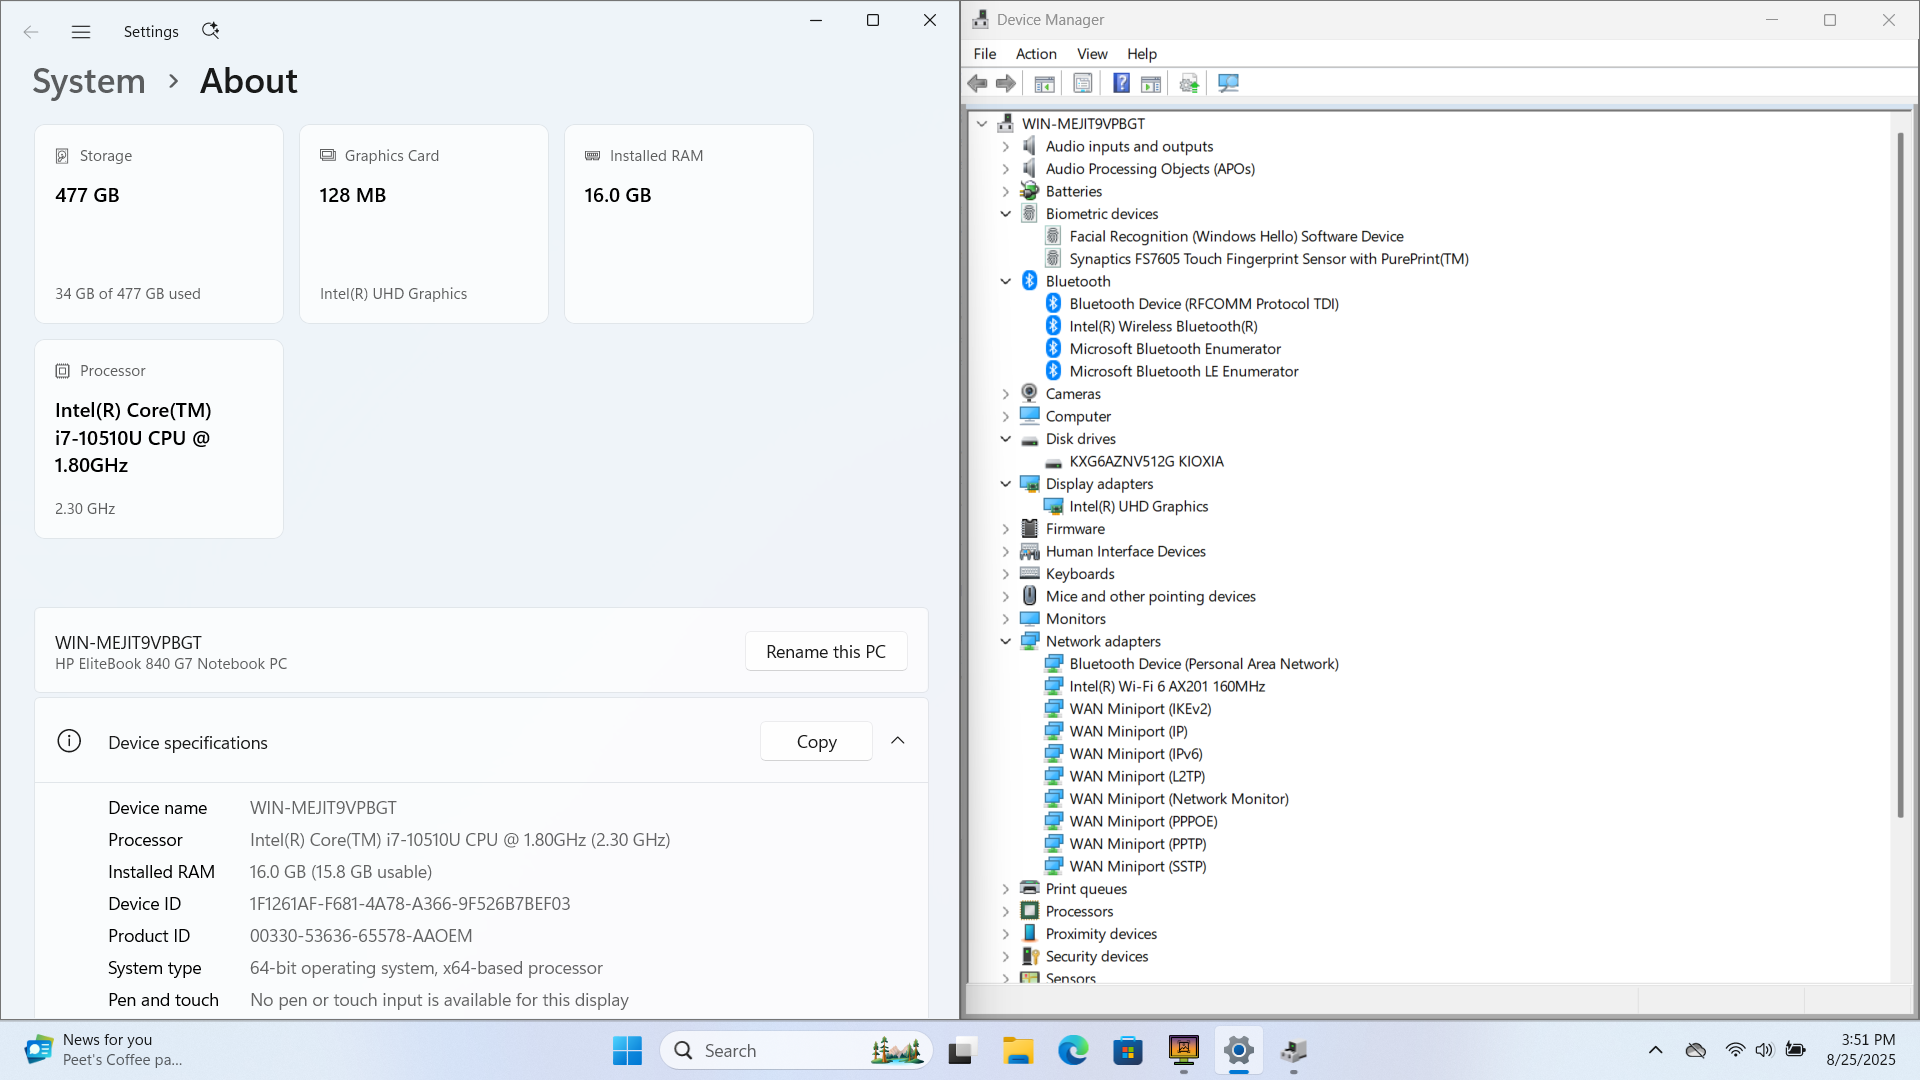The width and height of the screenshot is (1920, 1080).
Task: Launch Microsoft Edge from the taskbar
Action: coord(1073,1051)
